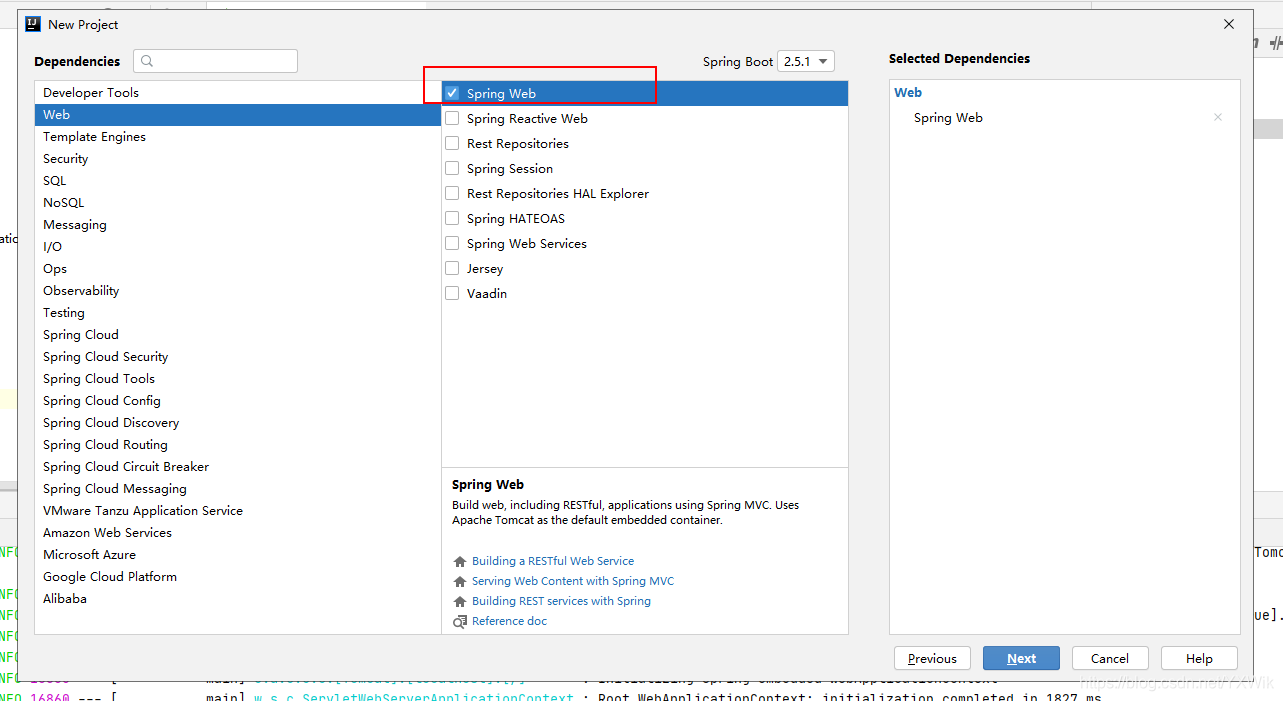The width and height of the screenshot is (1283, 701).
Task: Click the Previous button
Action: (x=932, y=658)
